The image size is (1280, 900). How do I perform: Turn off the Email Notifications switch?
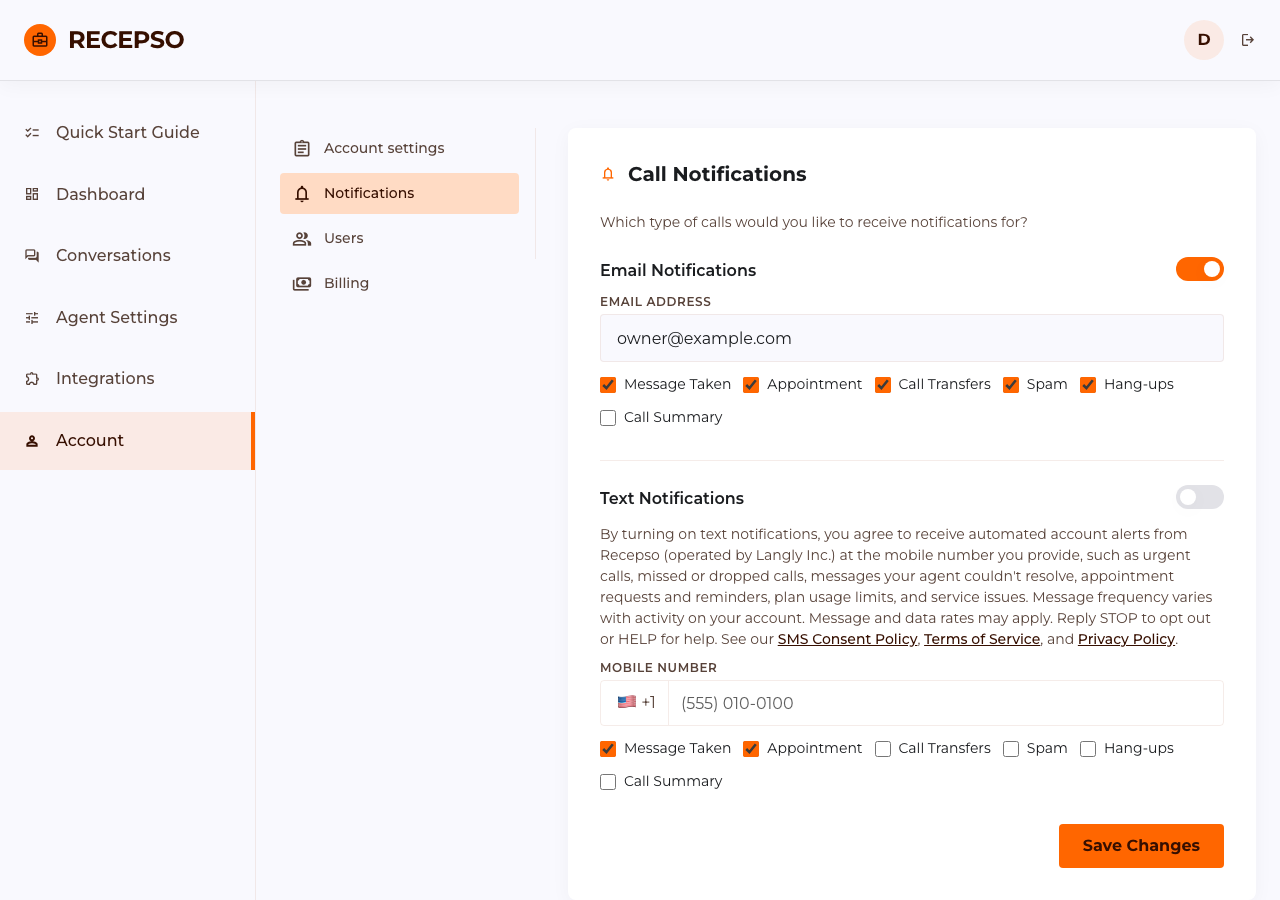point(1200,269)
